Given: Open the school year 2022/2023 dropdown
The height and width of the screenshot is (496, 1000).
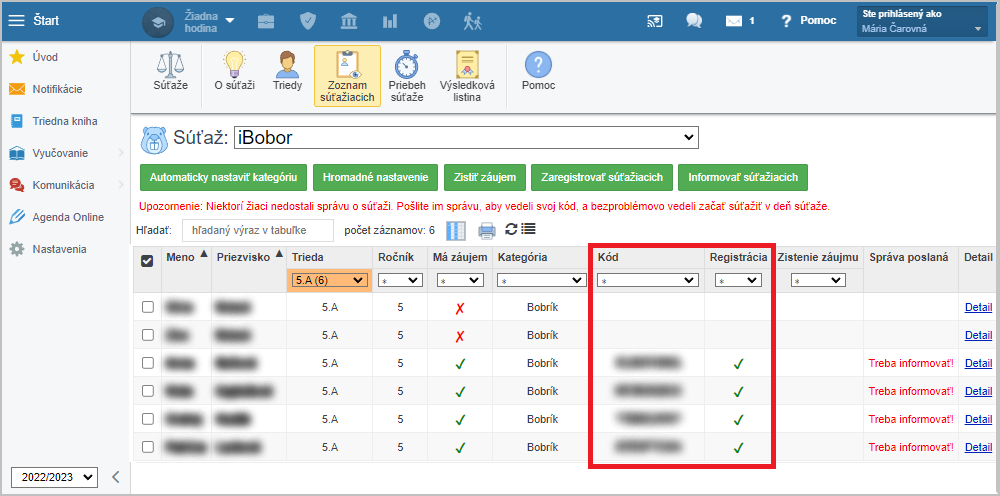Looking at the screenshot, I should pos(54,477).
